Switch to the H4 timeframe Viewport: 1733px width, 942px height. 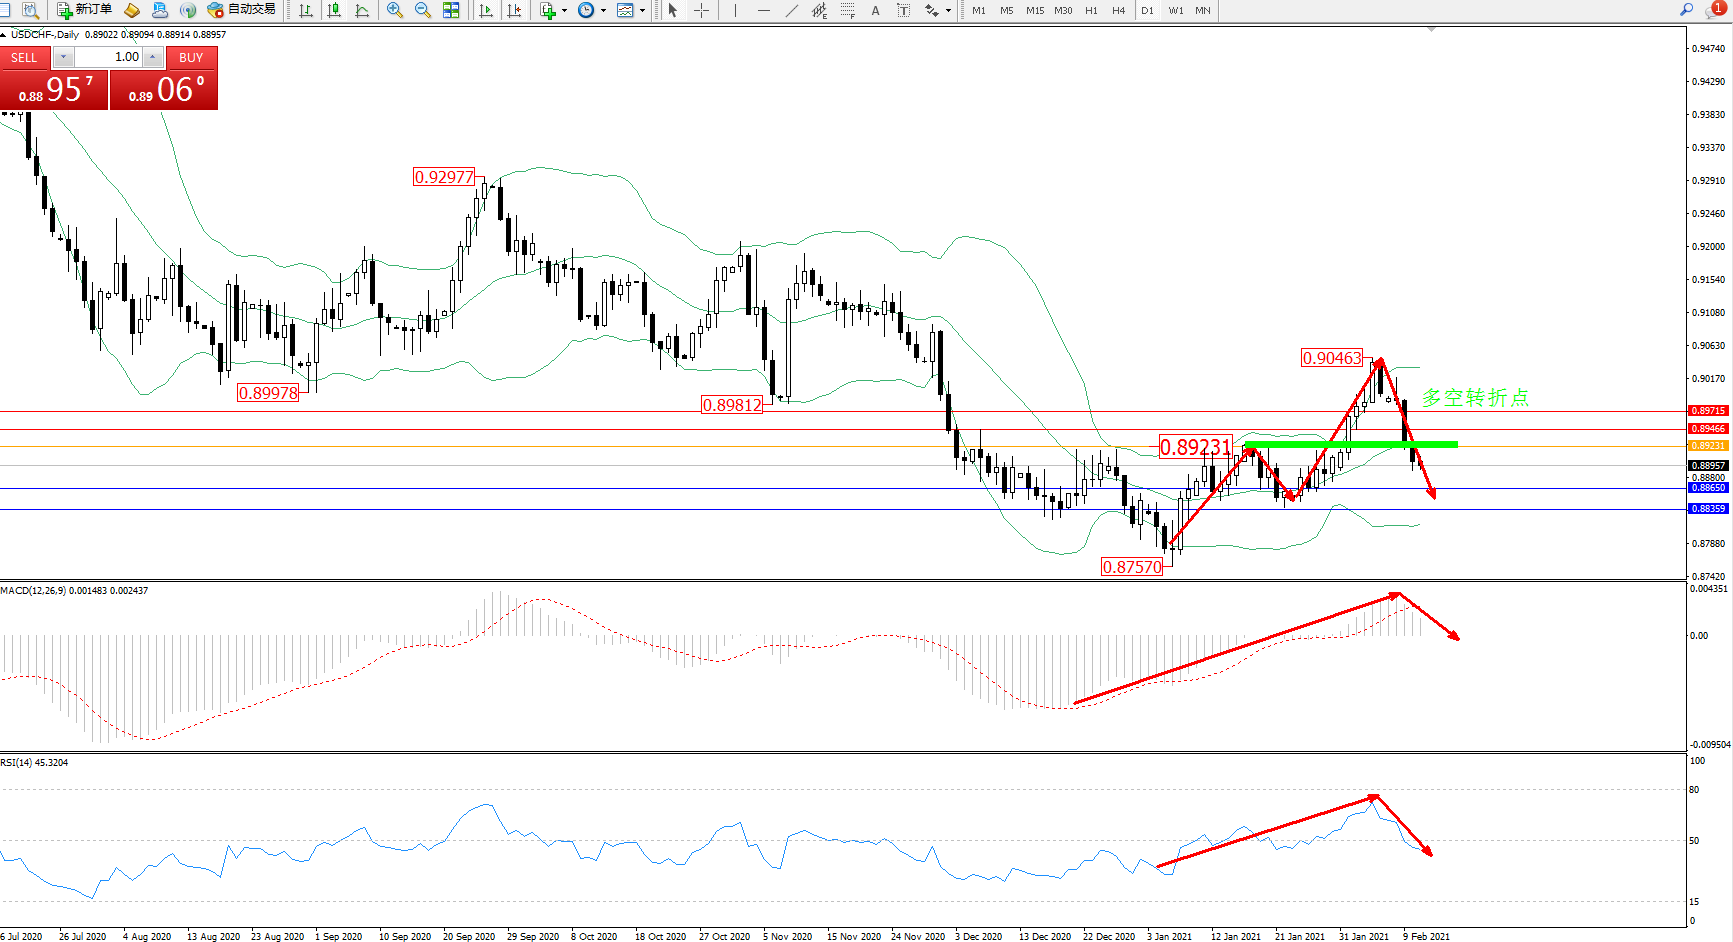point(1118,10)
